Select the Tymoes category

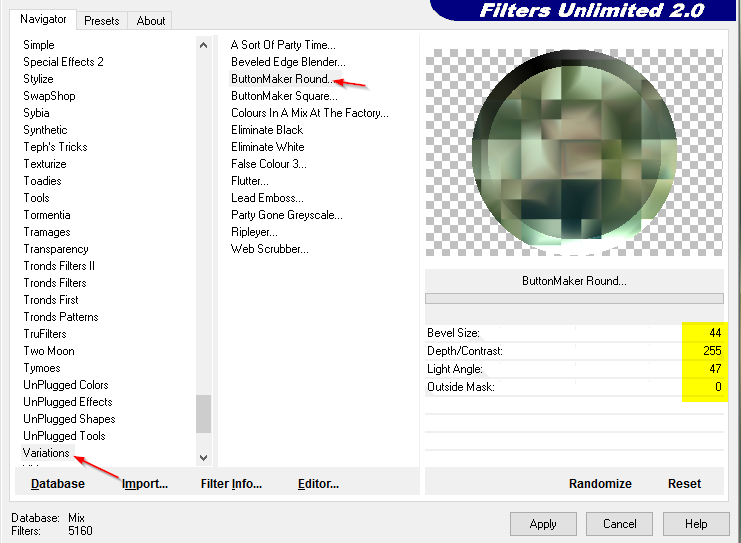[42, 368]
